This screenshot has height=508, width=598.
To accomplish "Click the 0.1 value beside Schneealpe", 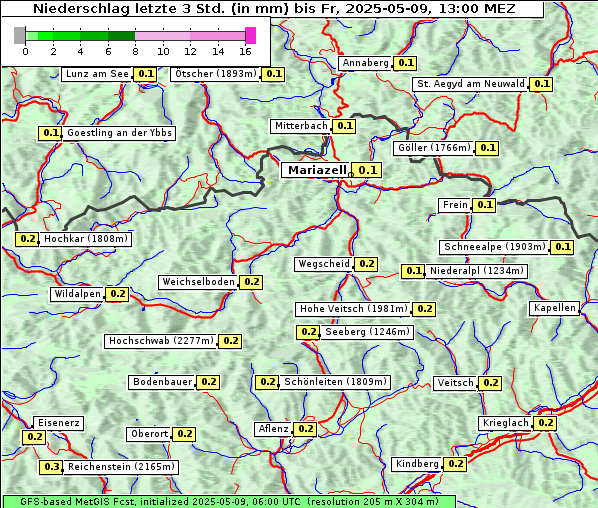I will tap(563, 247).
